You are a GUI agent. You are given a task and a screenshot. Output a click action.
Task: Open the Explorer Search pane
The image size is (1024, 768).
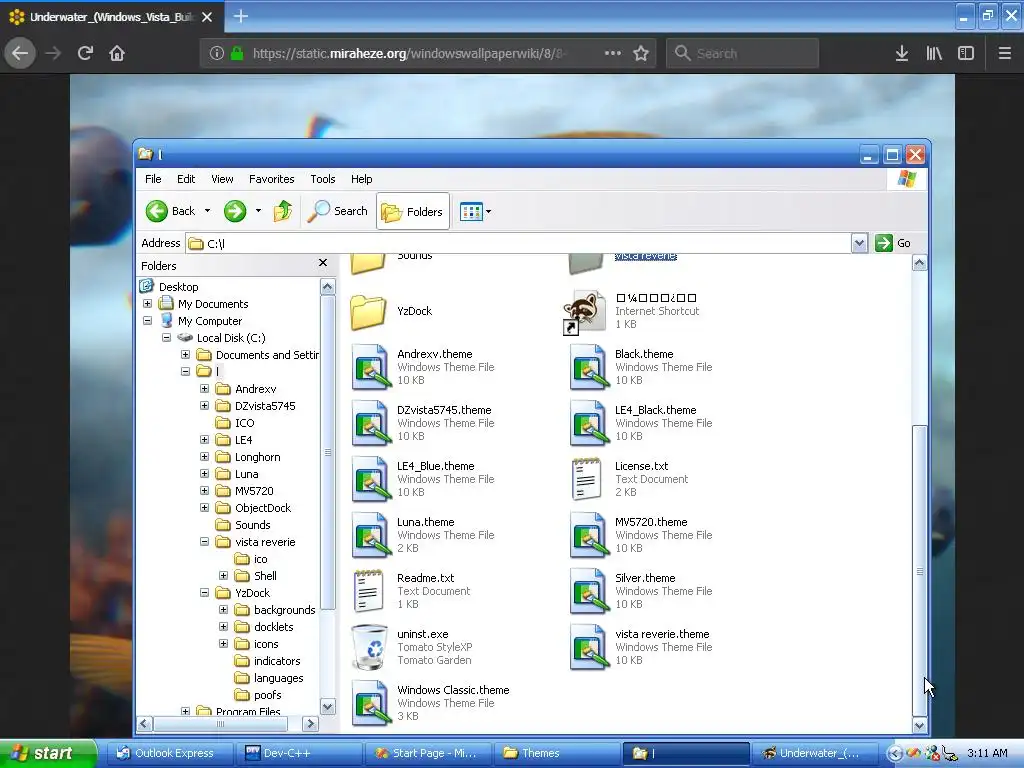(338, 211)
